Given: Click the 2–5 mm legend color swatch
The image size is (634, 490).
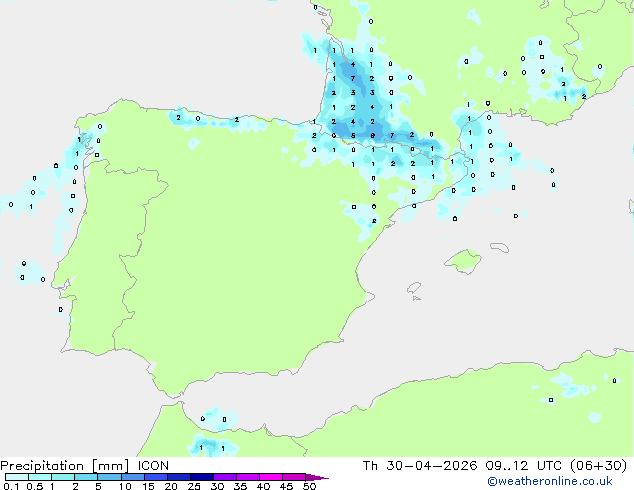Looking at the screenshot, I should tap(86, 477).
